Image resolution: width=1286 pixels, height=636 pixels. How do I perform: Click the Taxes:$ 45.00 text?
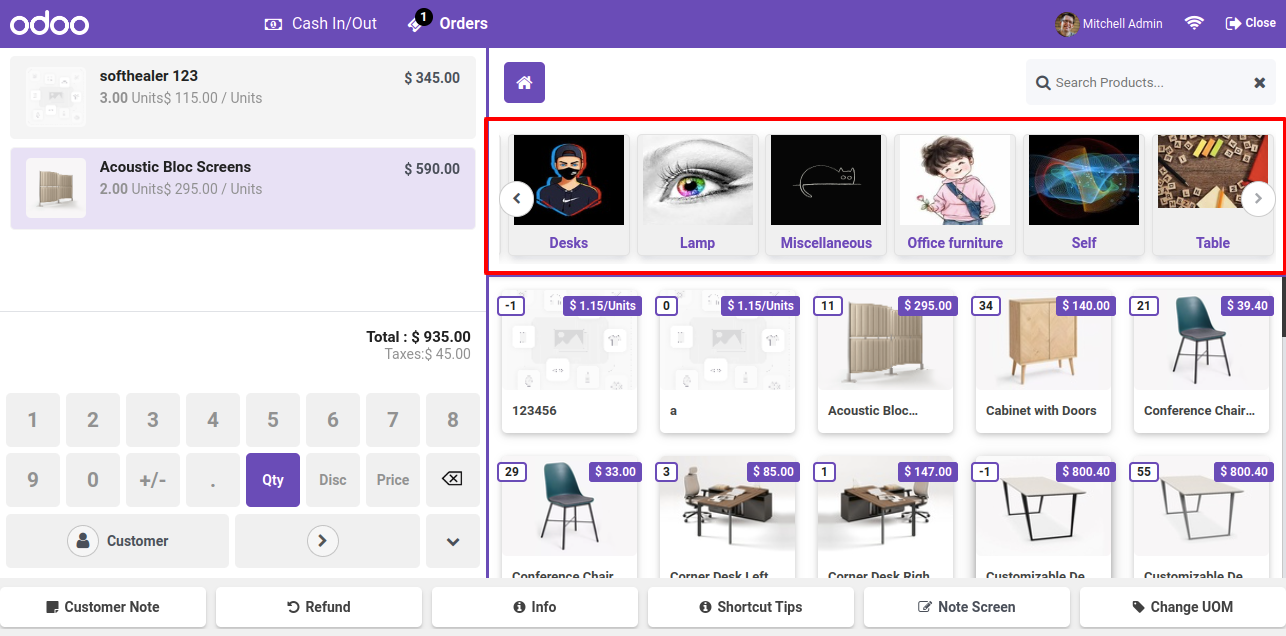click(x=428, y=354)
